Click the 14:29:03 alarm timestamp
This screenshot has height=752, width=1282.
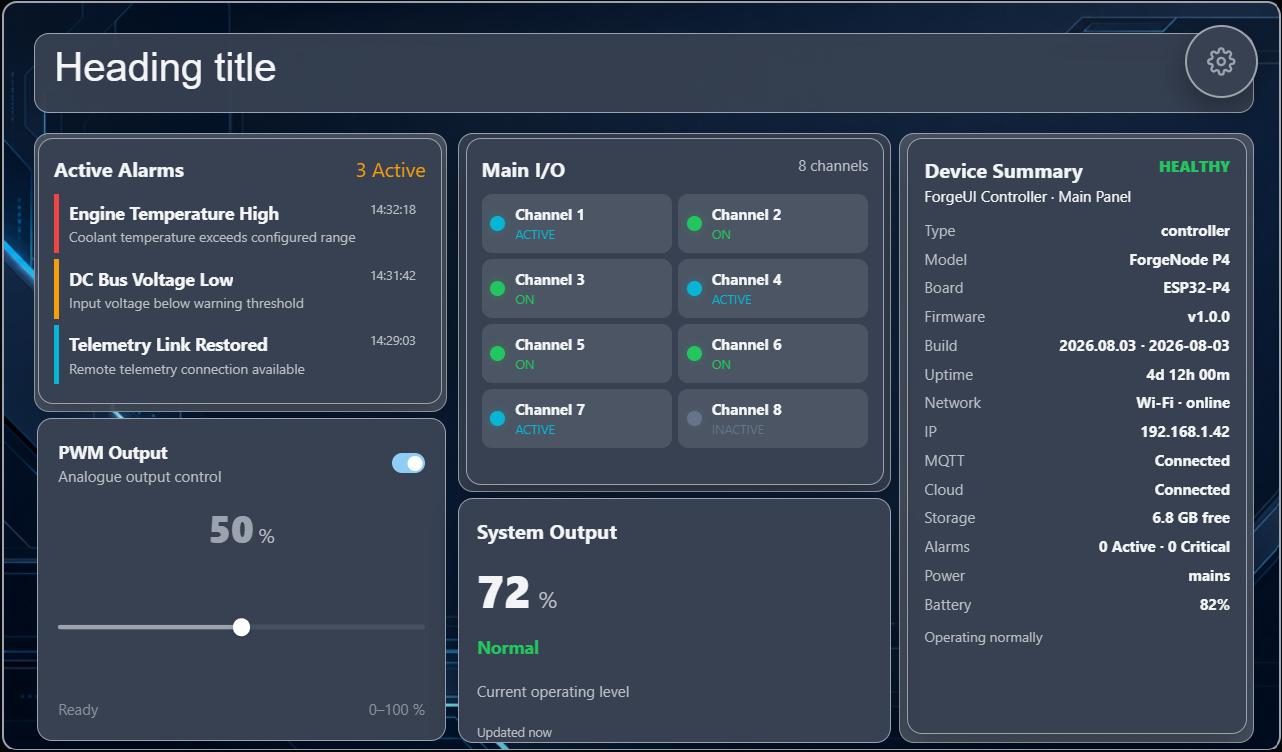tap(393, 341)
